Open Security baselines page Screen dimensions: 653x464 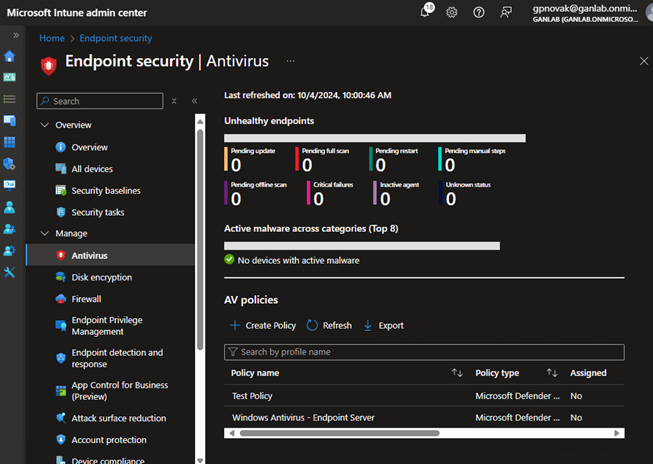tap(105, 190)
